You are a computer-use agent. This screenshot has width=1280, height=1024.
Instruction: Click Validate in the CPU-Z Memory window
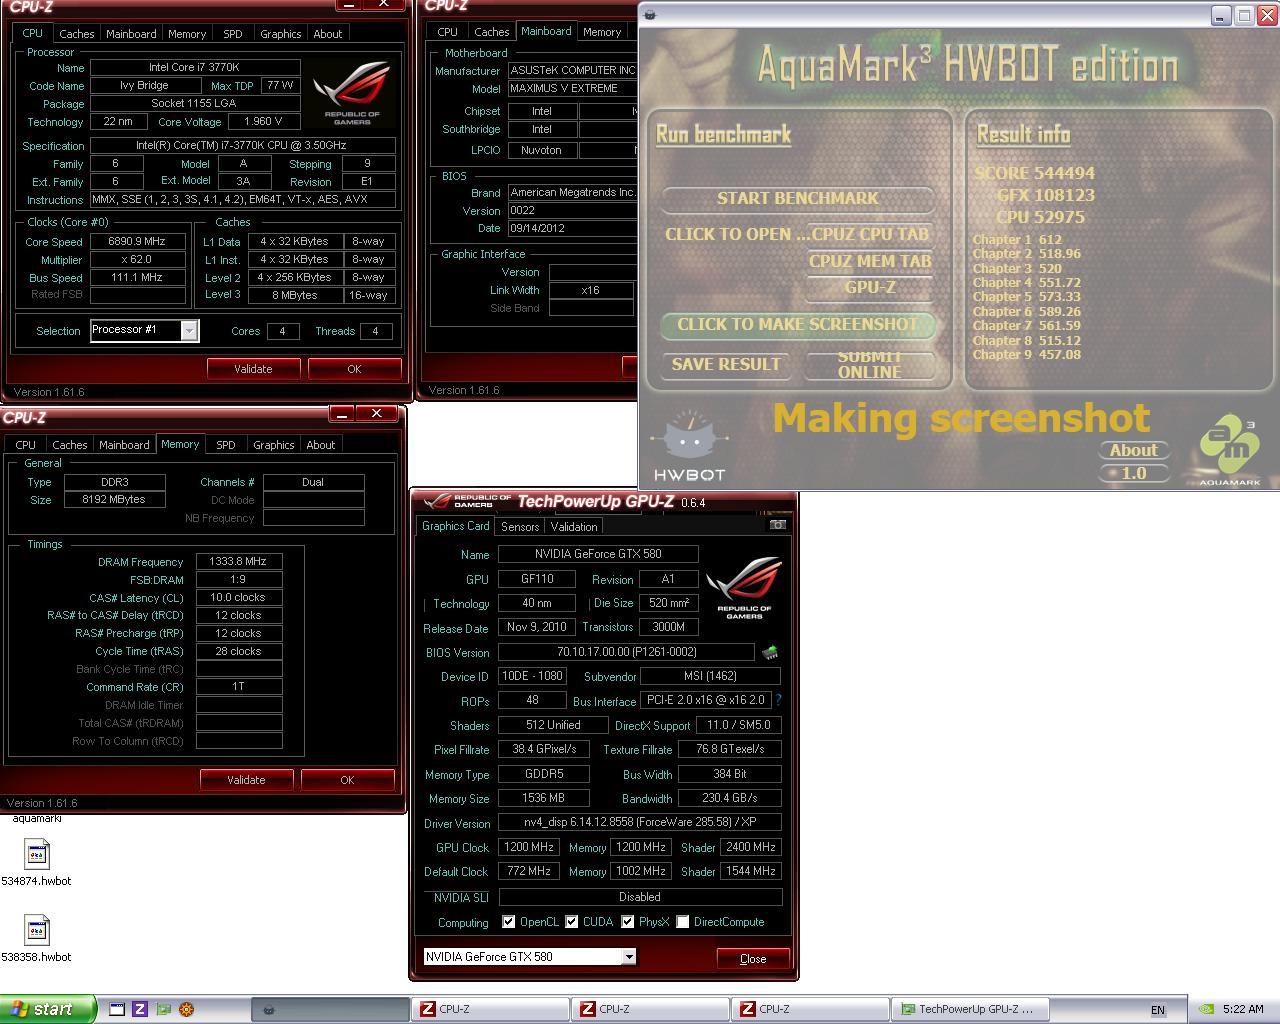(246, 780)
